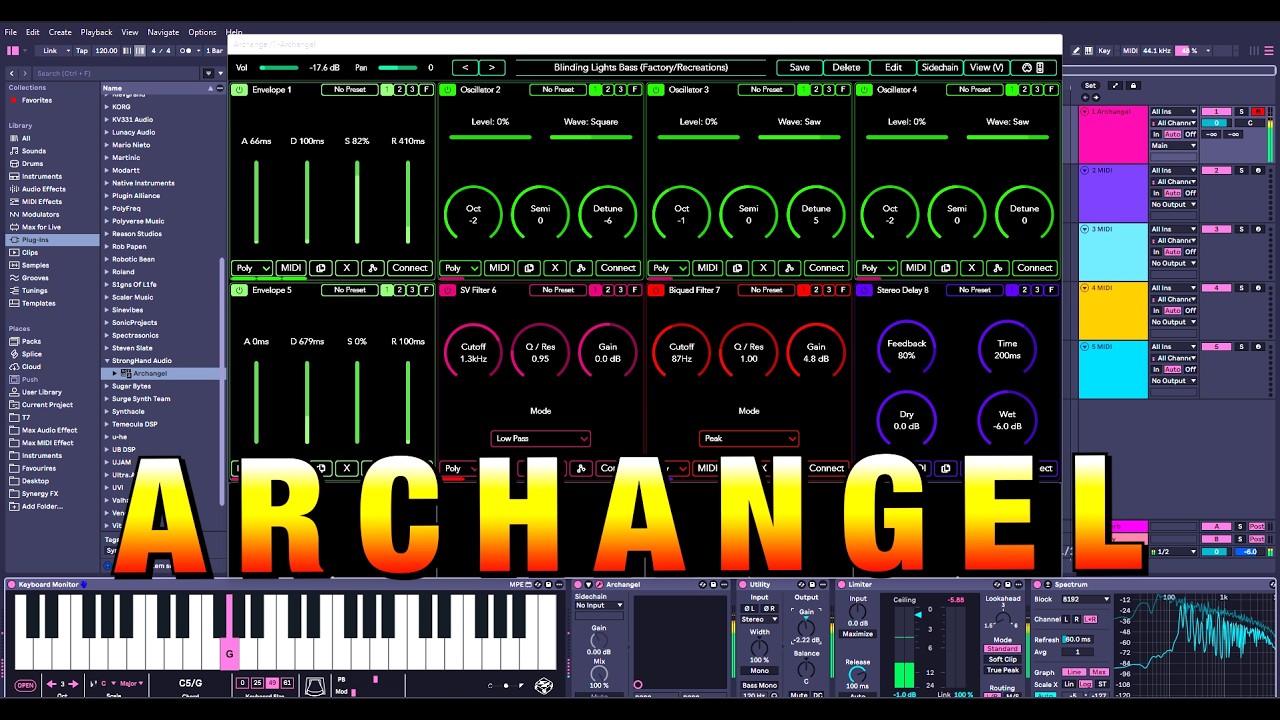Click the Oct knob in Oscillator 2
Screen dimensions: 1280x720
(x=474, y=213)
